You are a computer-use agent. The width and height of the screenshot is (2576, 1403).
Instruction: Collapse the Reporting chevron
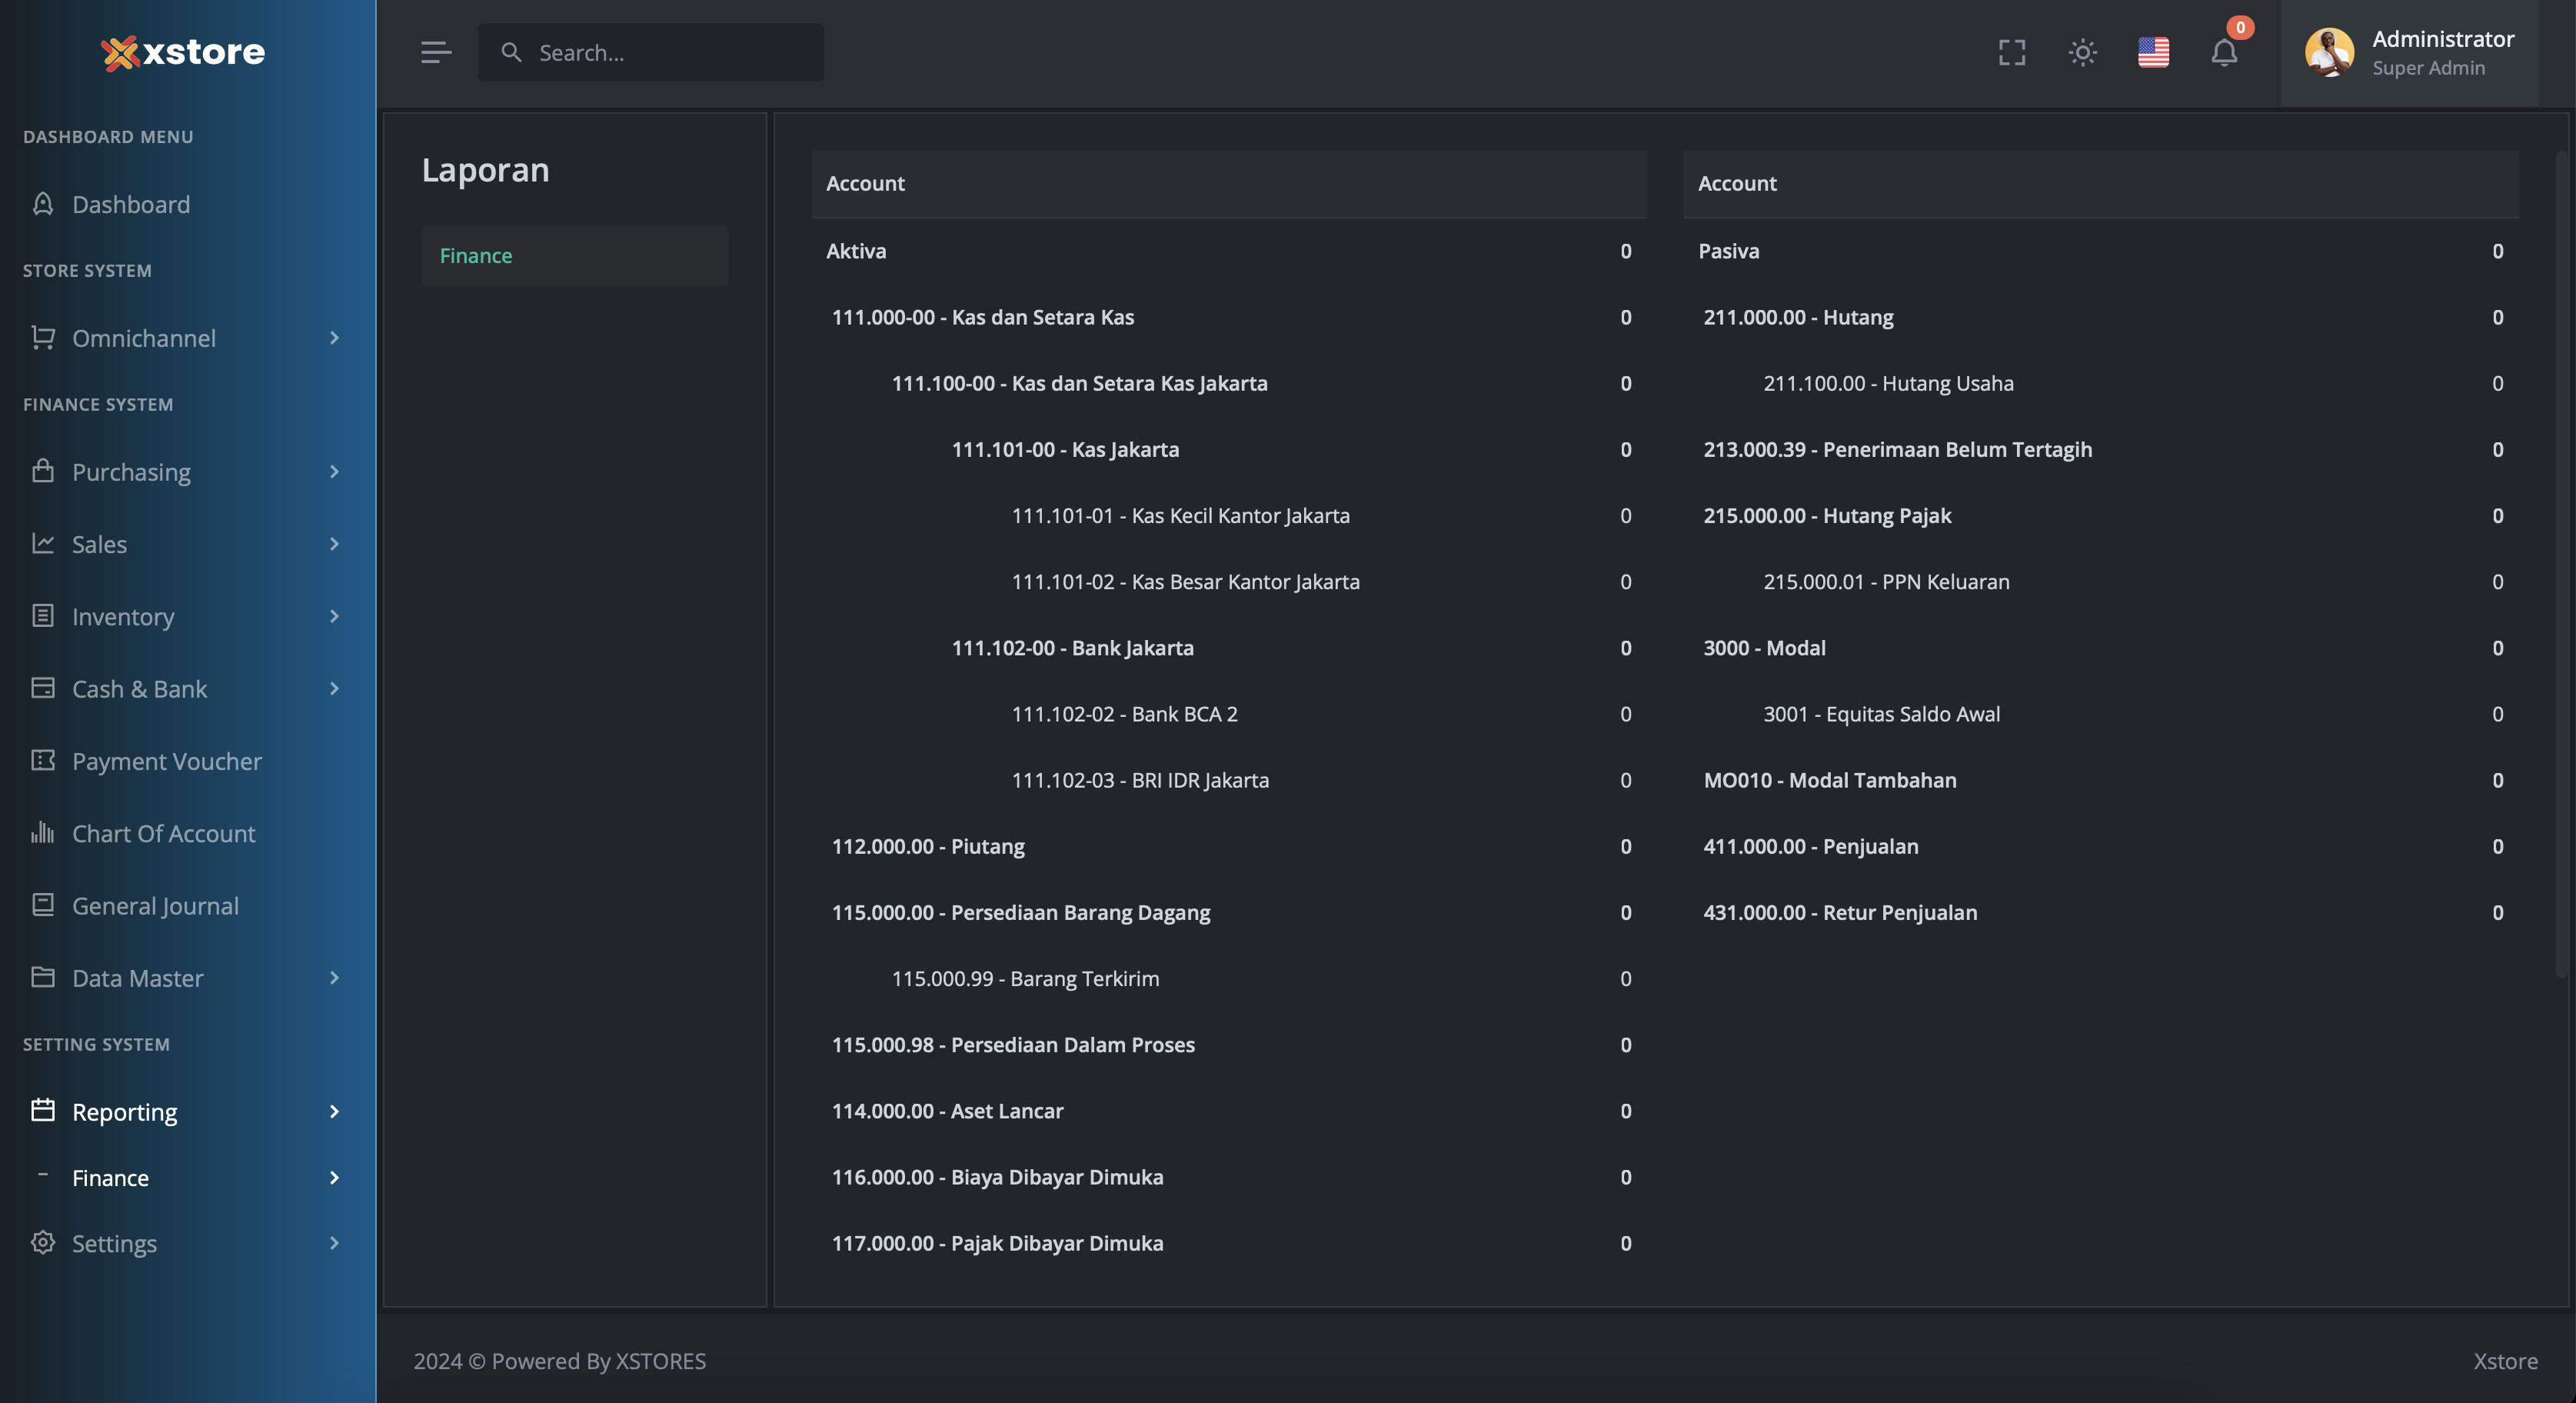(334, 1111)
